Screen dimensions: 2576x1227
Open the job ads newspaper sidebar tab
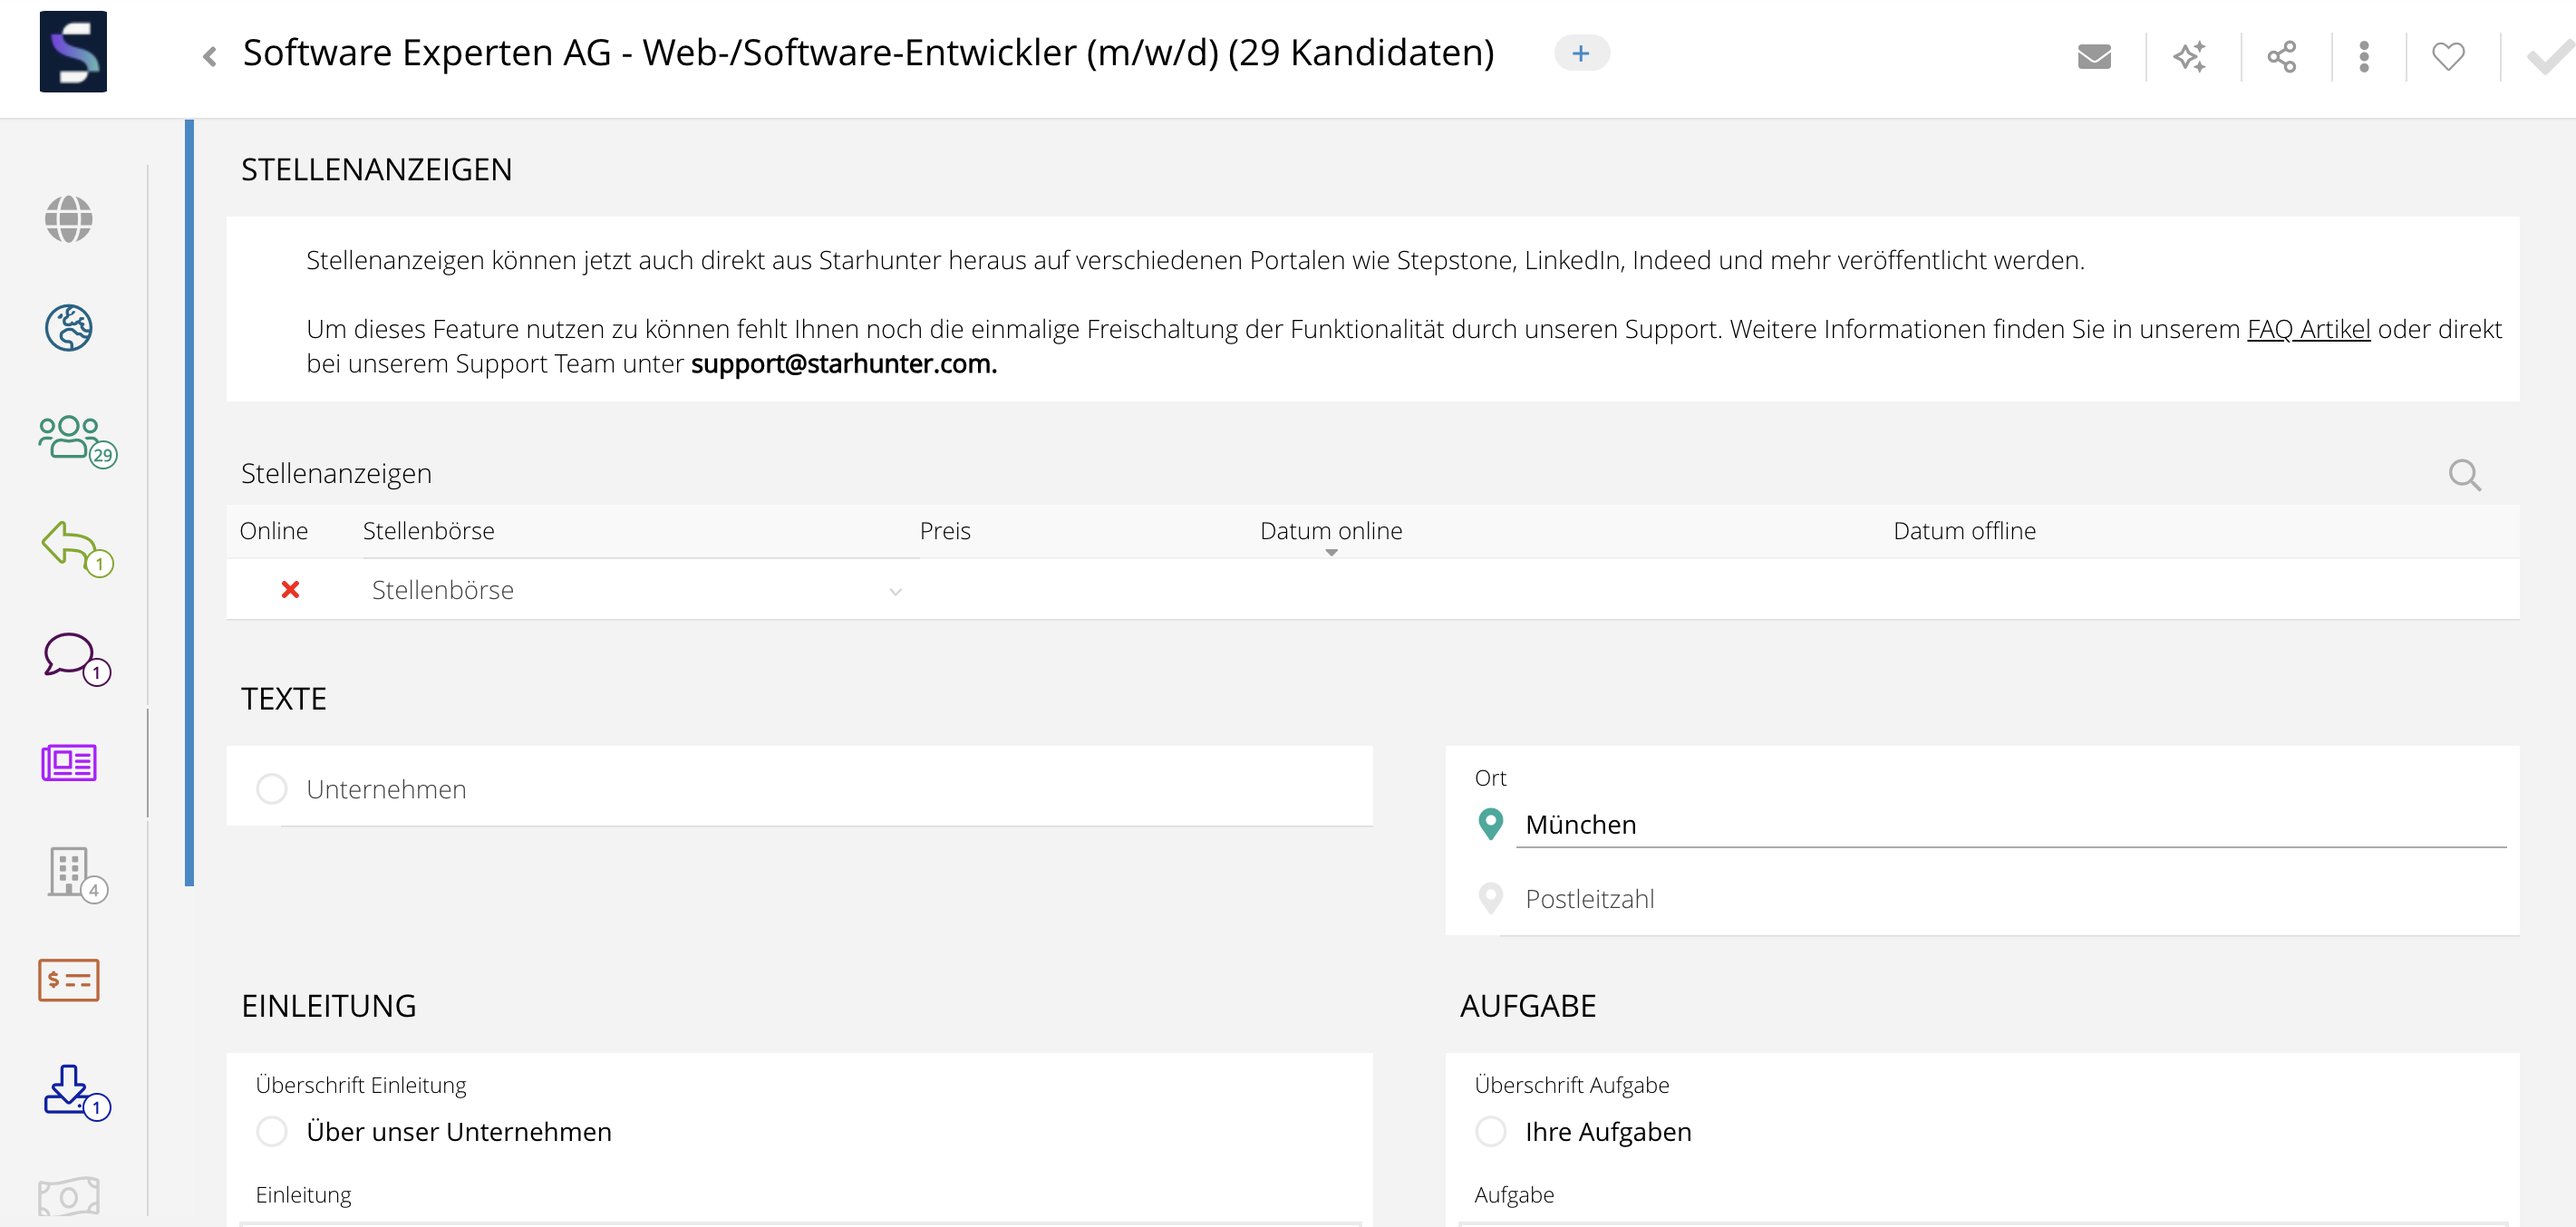[69, 763]
